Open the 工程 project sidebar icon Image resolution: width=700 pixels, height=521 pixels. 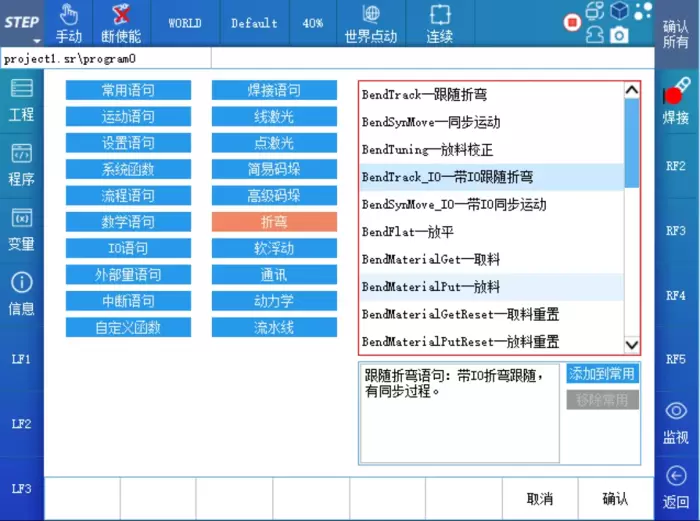pos(21,100)
